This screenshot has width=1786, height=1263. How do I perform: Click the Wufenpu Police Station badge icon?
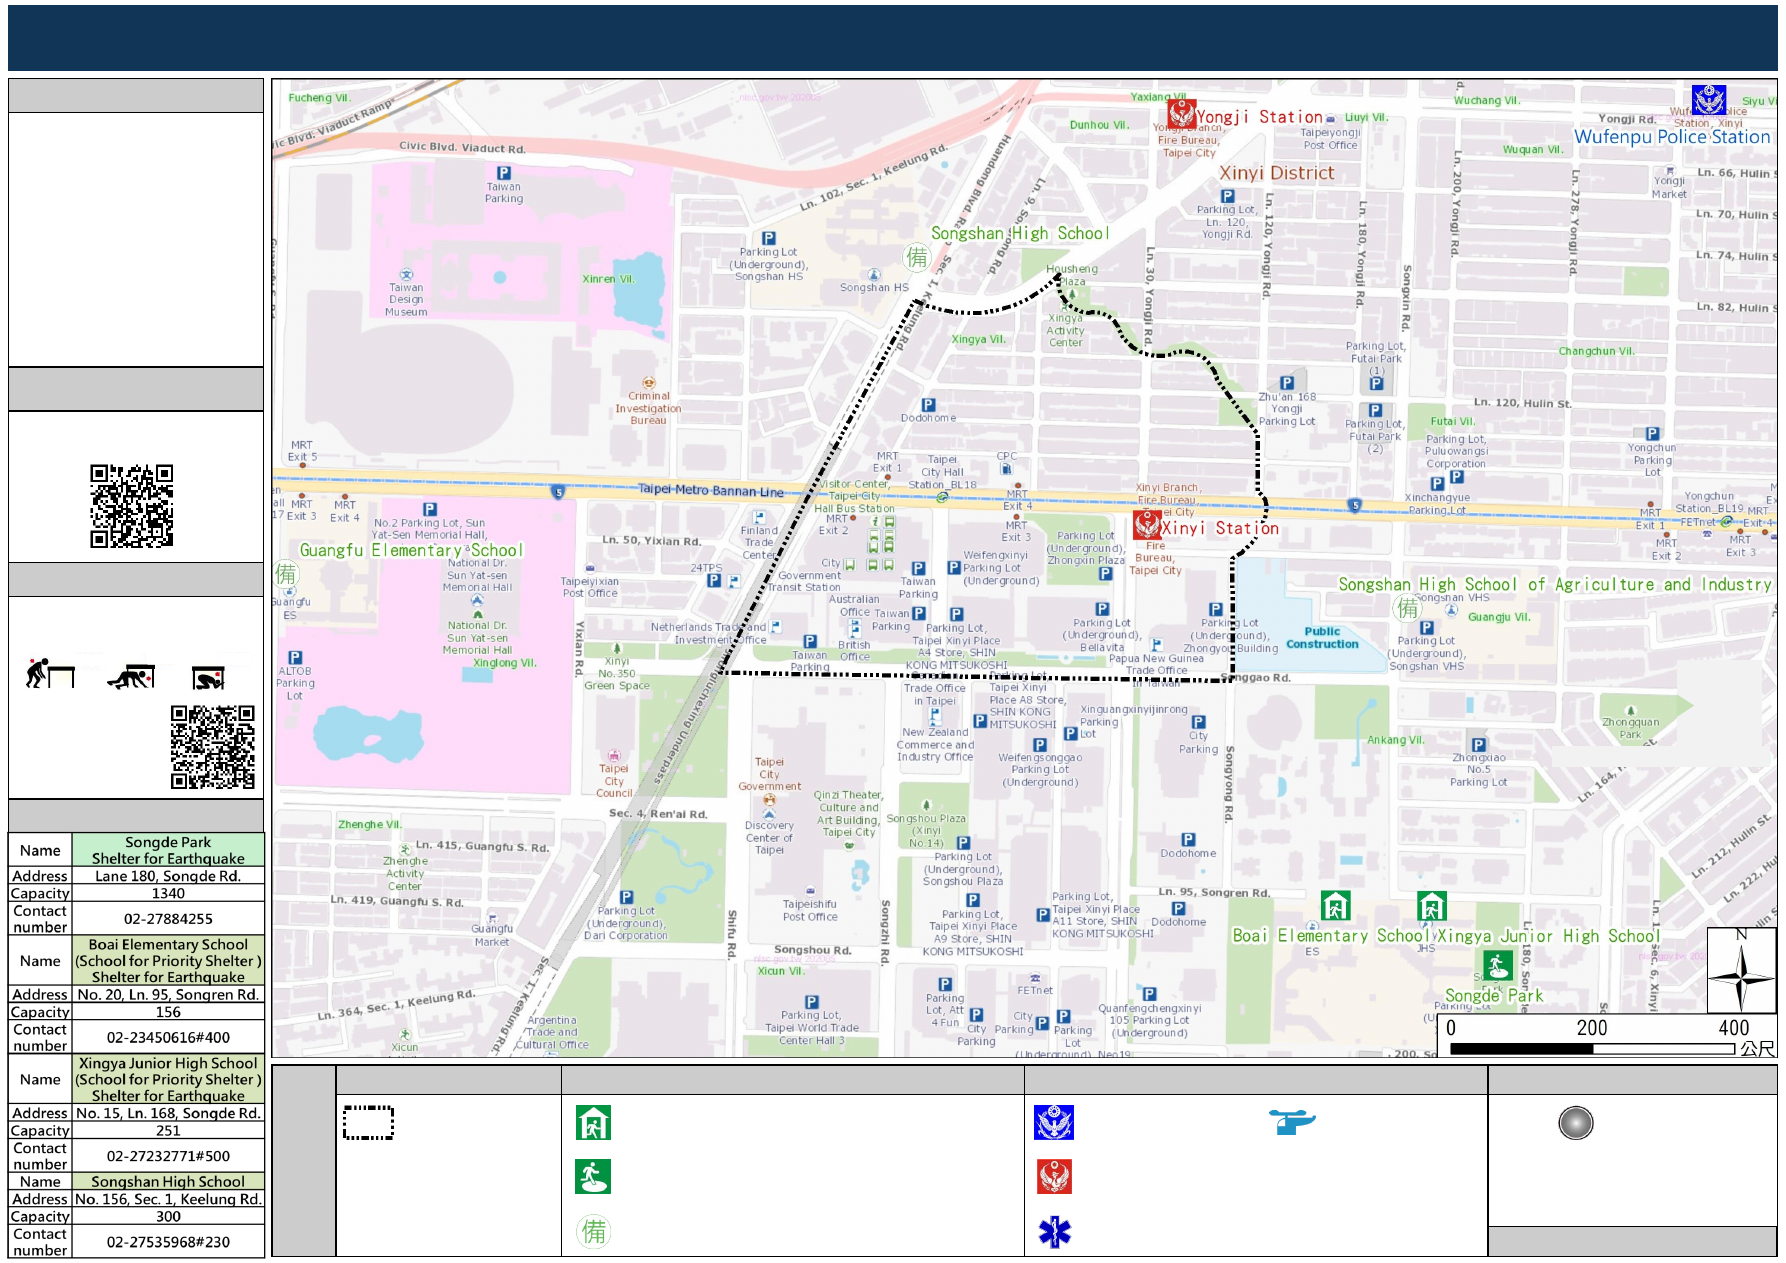1709,100
